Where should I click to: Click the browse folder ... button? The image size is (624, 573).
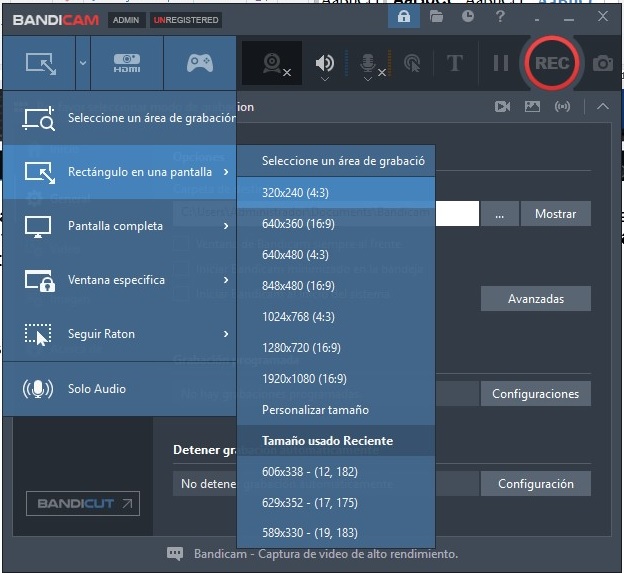[499, 214]
